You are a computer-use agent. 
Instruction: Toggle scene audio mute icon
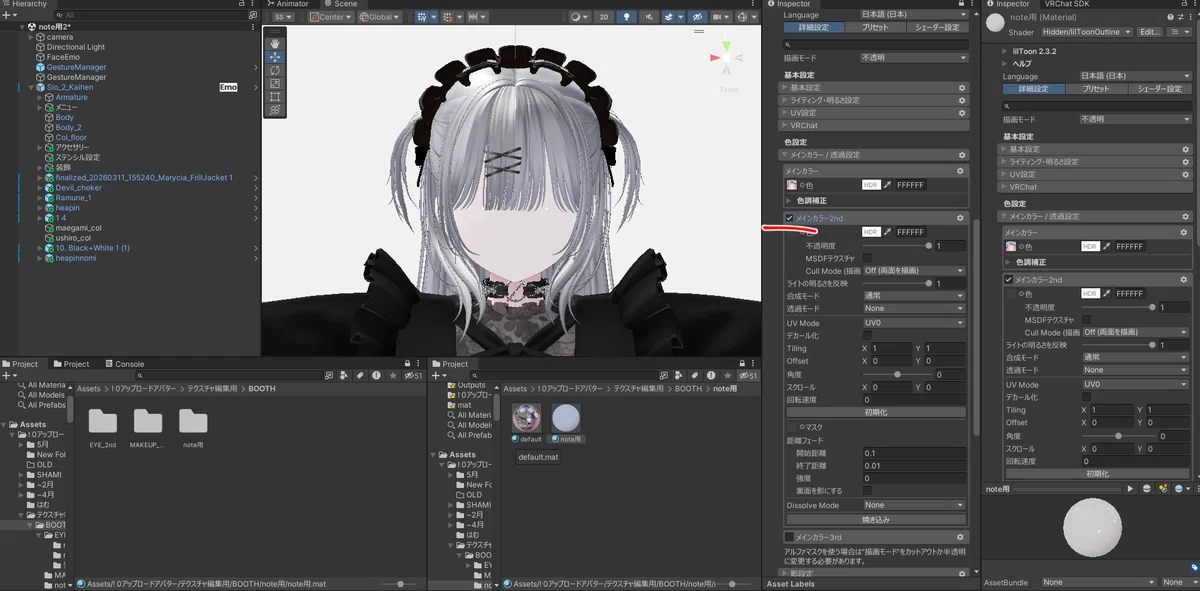tap(649, 17)
